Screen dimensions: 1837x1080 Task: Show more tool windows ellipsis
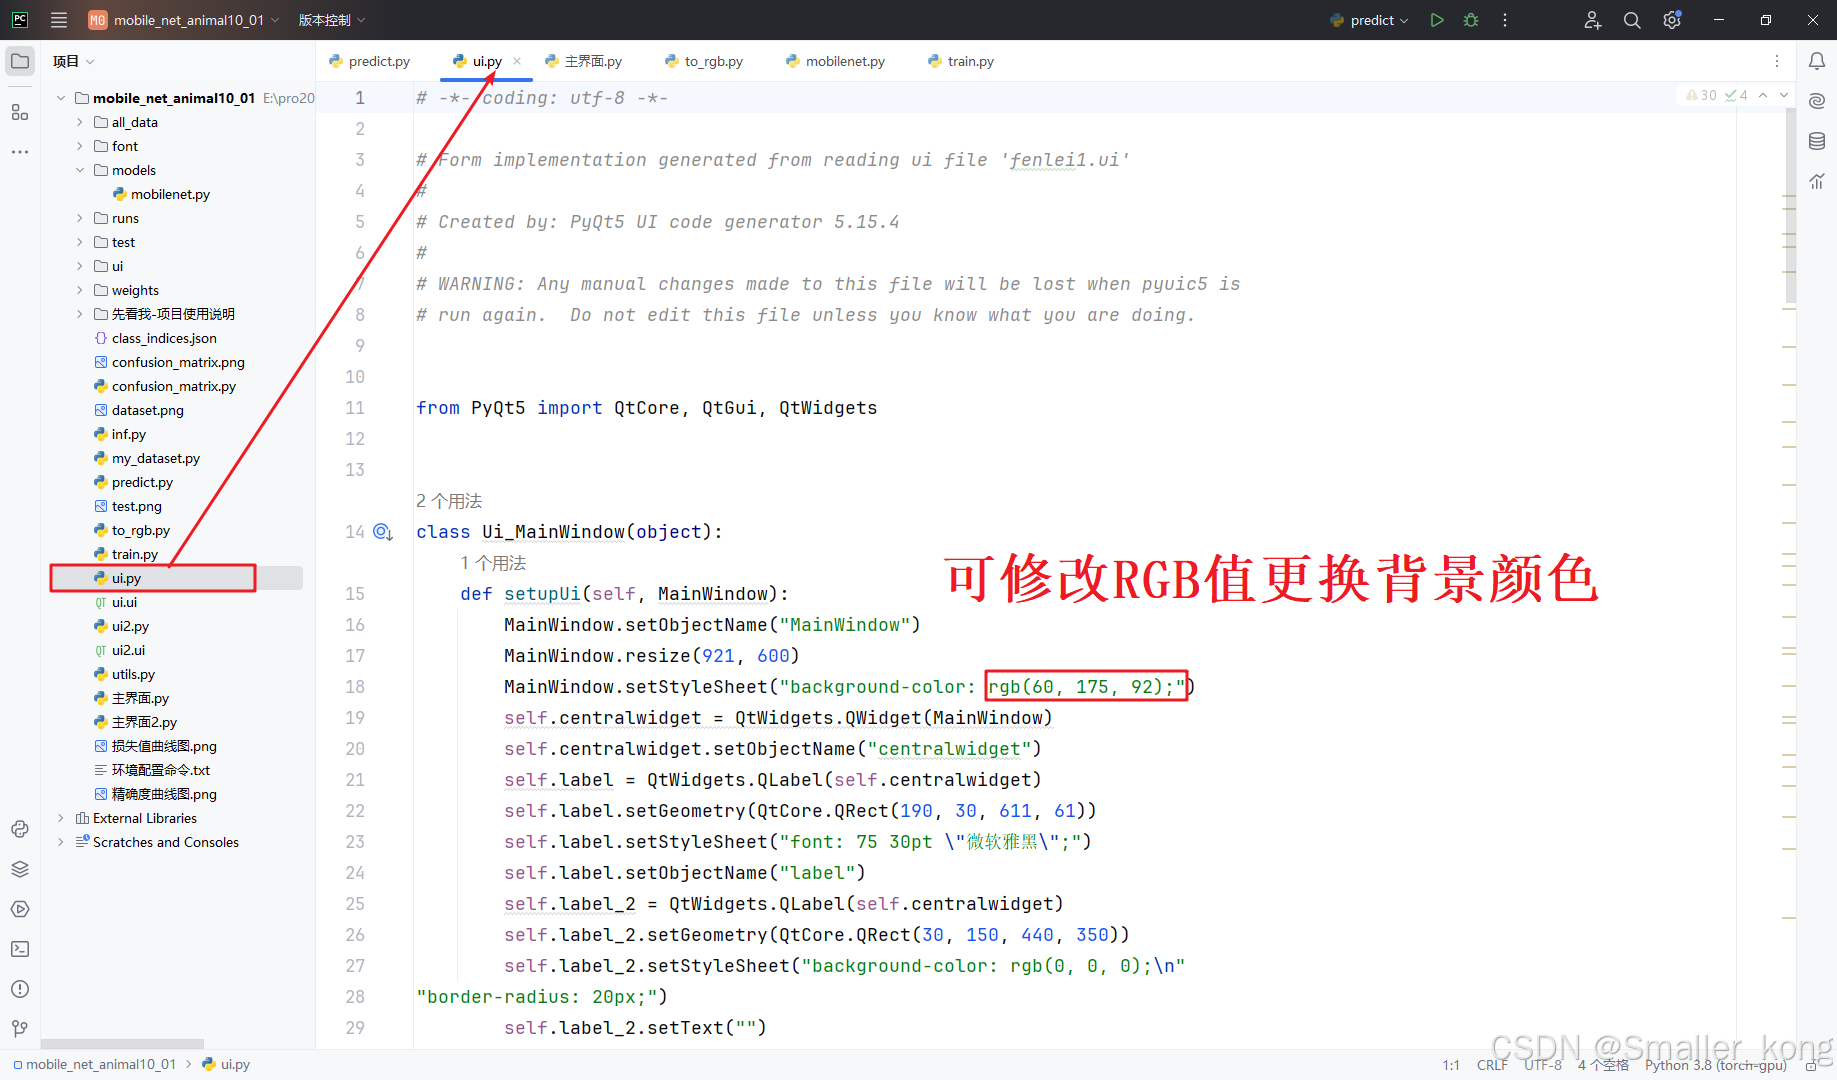[x=20, y=152]
